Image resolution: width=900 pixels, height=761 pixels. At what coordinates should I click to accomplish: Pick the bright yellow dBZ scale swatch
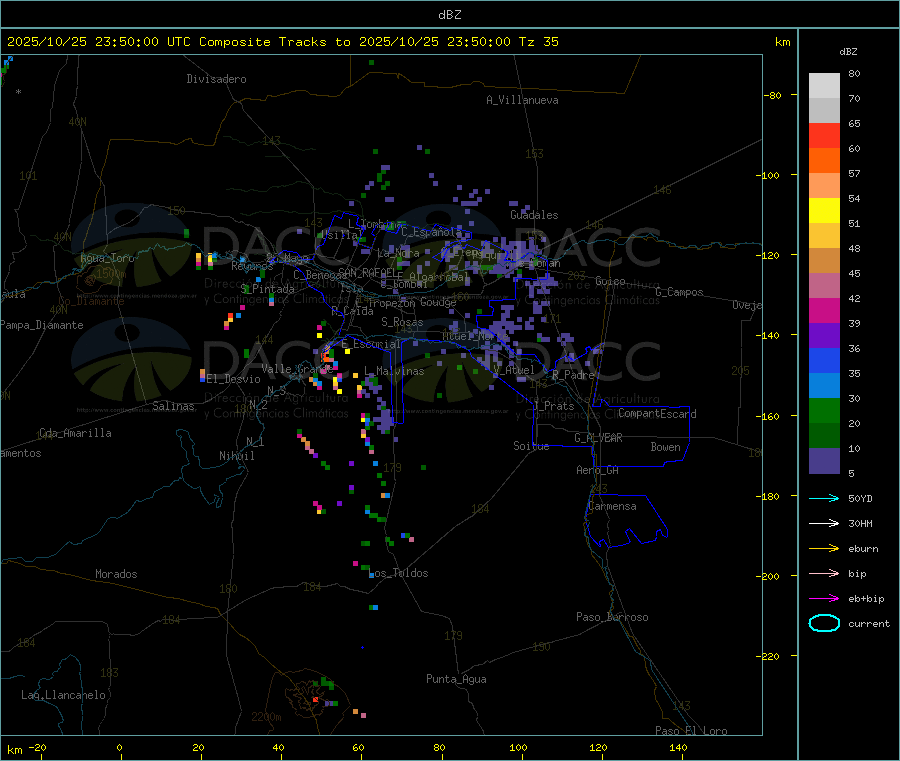824,210
